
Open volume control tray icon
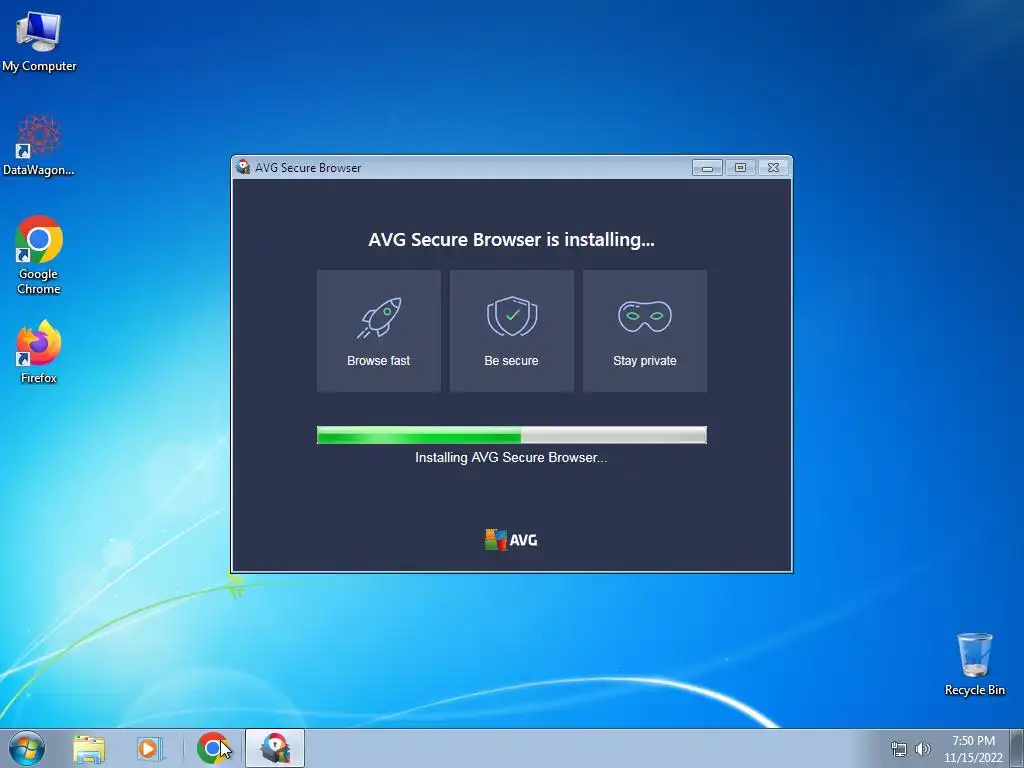tap(922, 749)
